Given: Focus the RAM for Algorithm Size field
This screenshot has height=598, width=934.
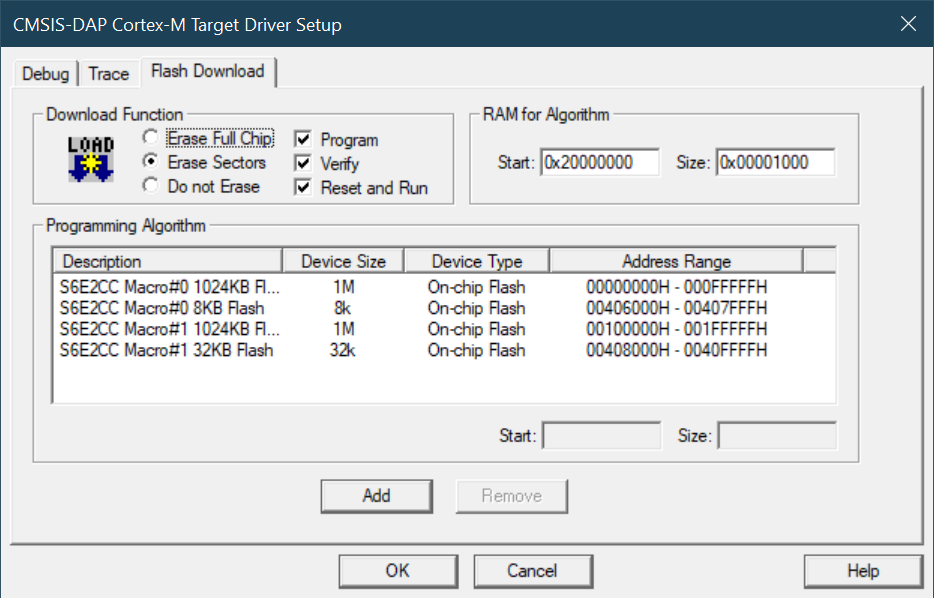Looking at the screenshot, I should pos(776,162).
